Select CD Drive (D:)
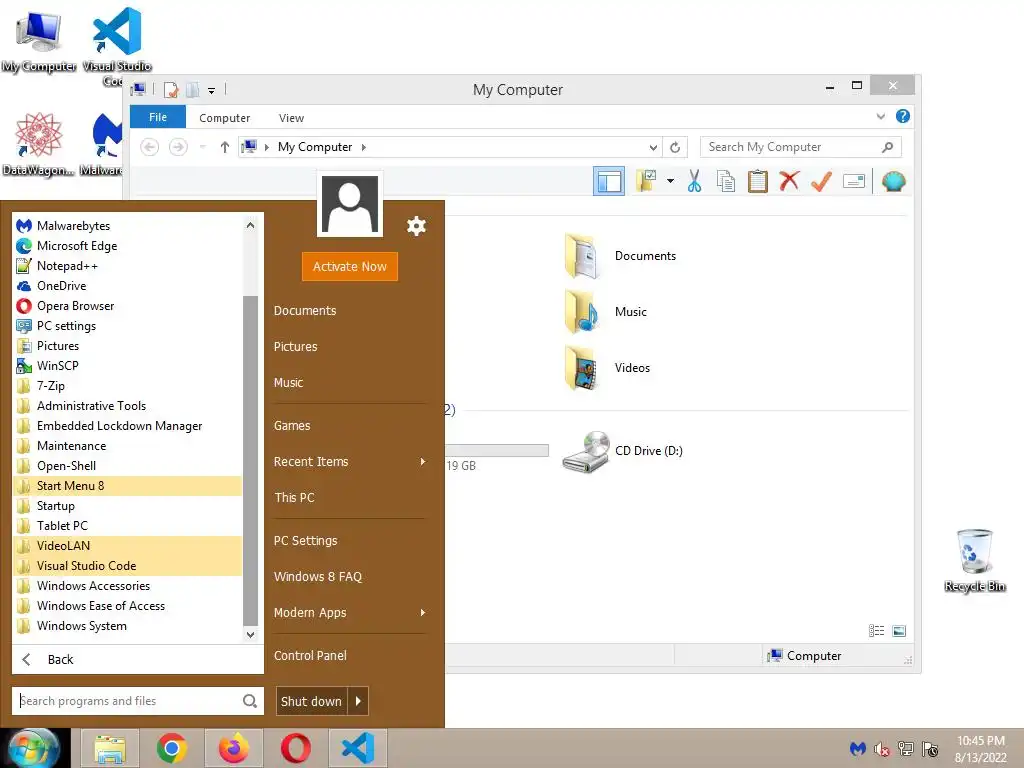 [x=622, y=451]
